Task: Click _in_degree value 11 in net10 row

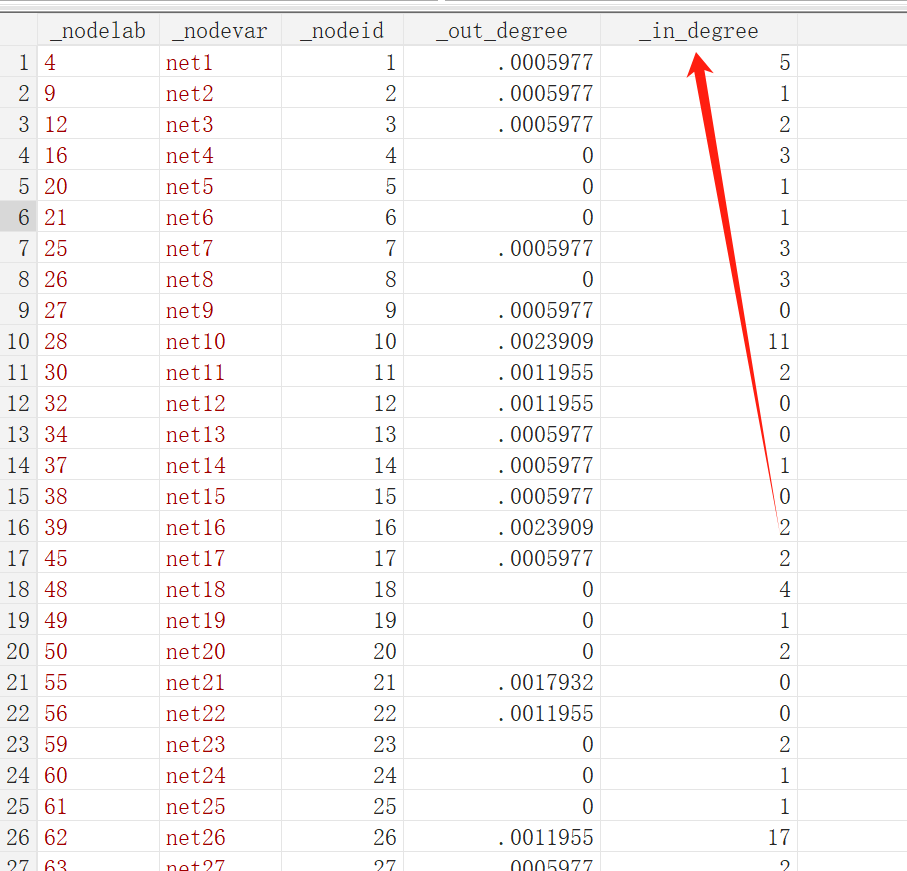Action: [699, 341]
